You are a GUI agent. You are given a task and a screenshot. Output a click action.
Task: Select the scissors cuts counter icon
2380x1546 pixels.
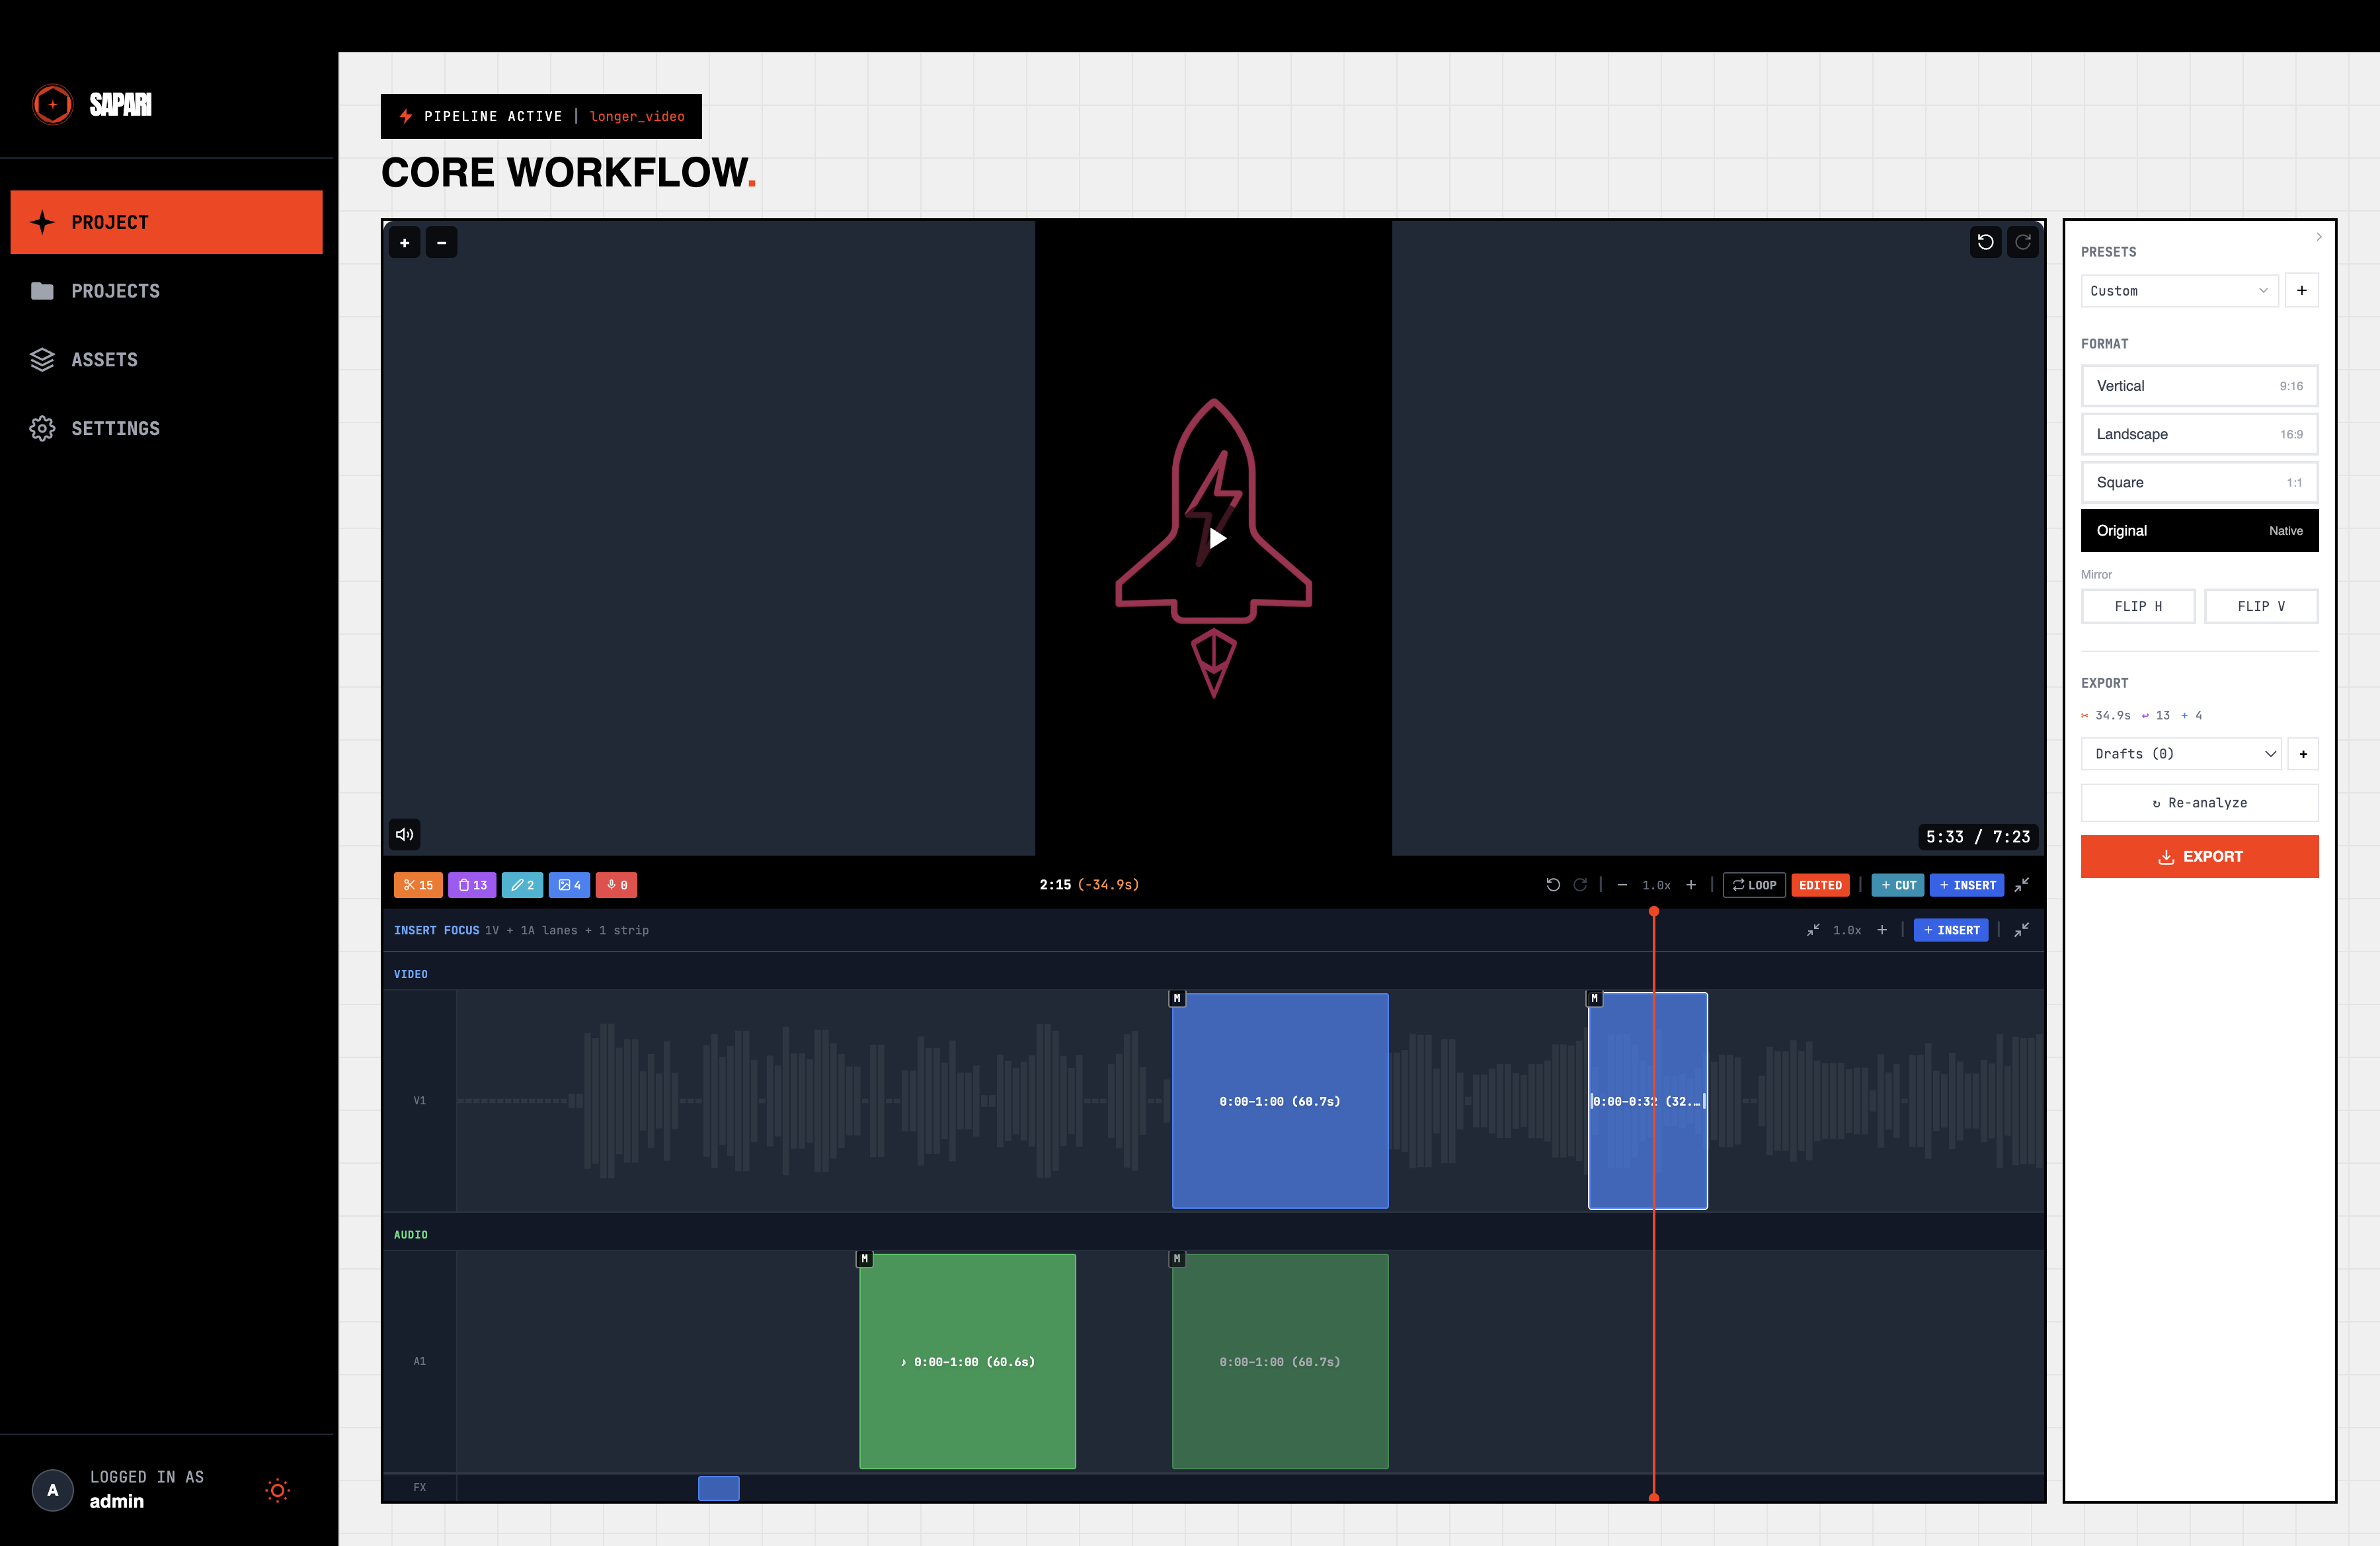click(418, 885)
